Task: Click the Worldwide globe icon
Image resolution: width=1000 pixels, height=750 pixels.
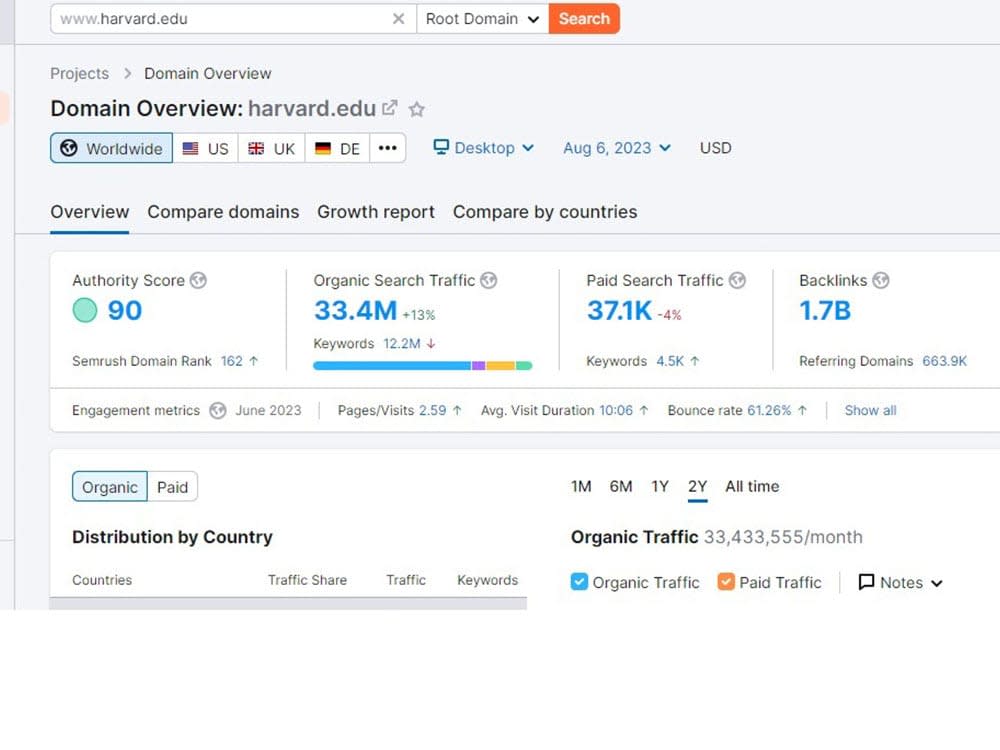Action: click(x=69, y=148)
